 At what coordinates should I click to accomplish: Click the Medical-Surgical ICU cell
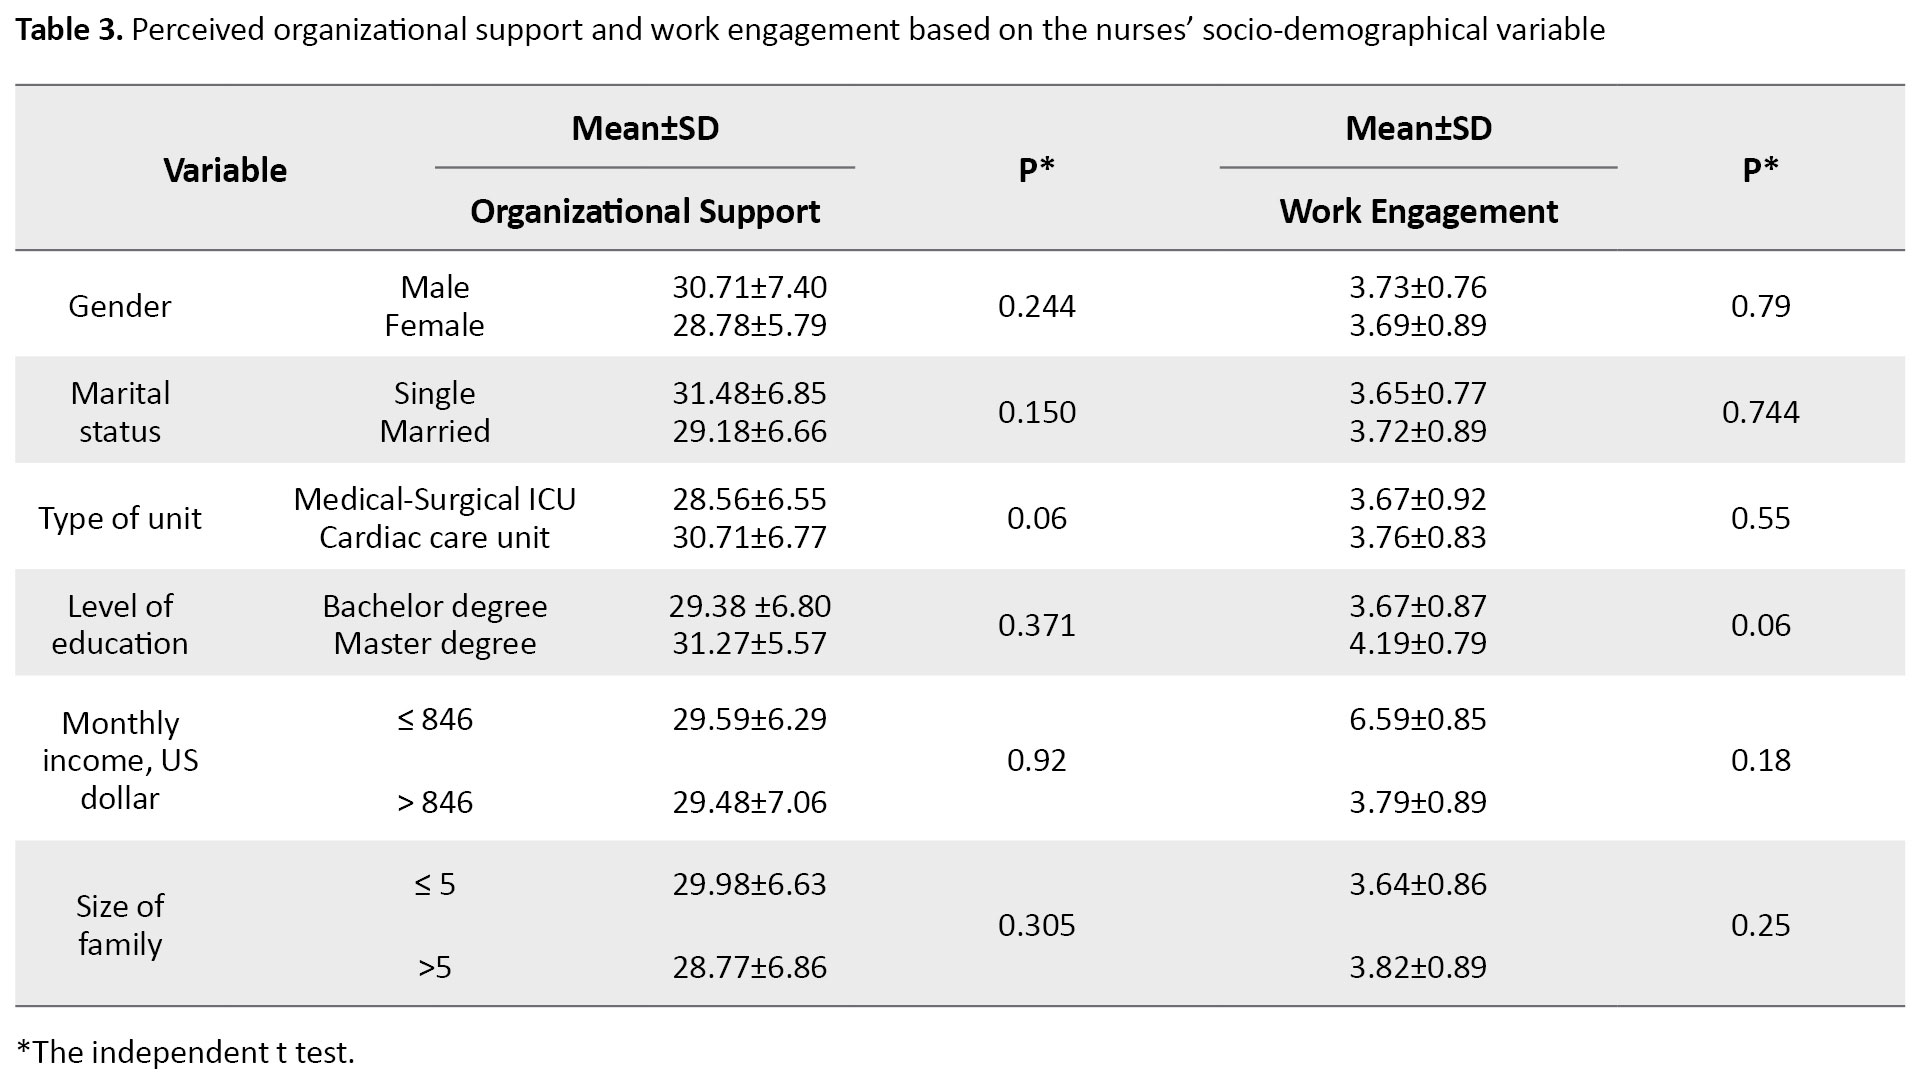(x=435, y=499)
